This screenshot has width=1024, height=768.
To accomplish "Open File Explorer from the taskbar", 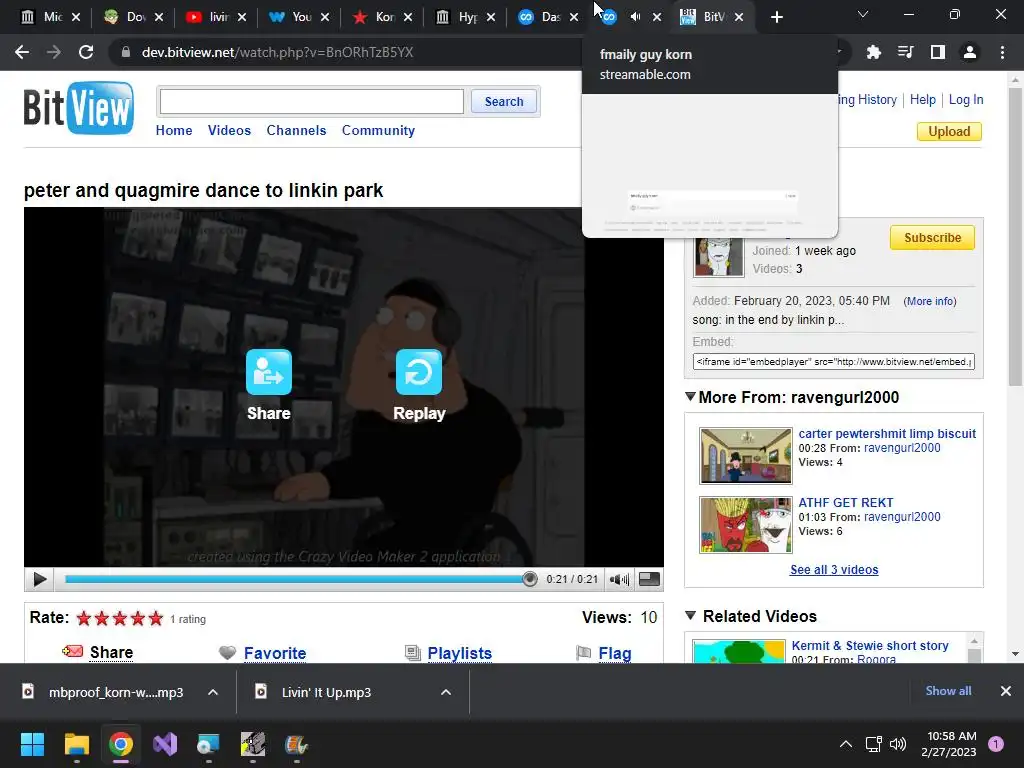I will click(x=76, y=744).
